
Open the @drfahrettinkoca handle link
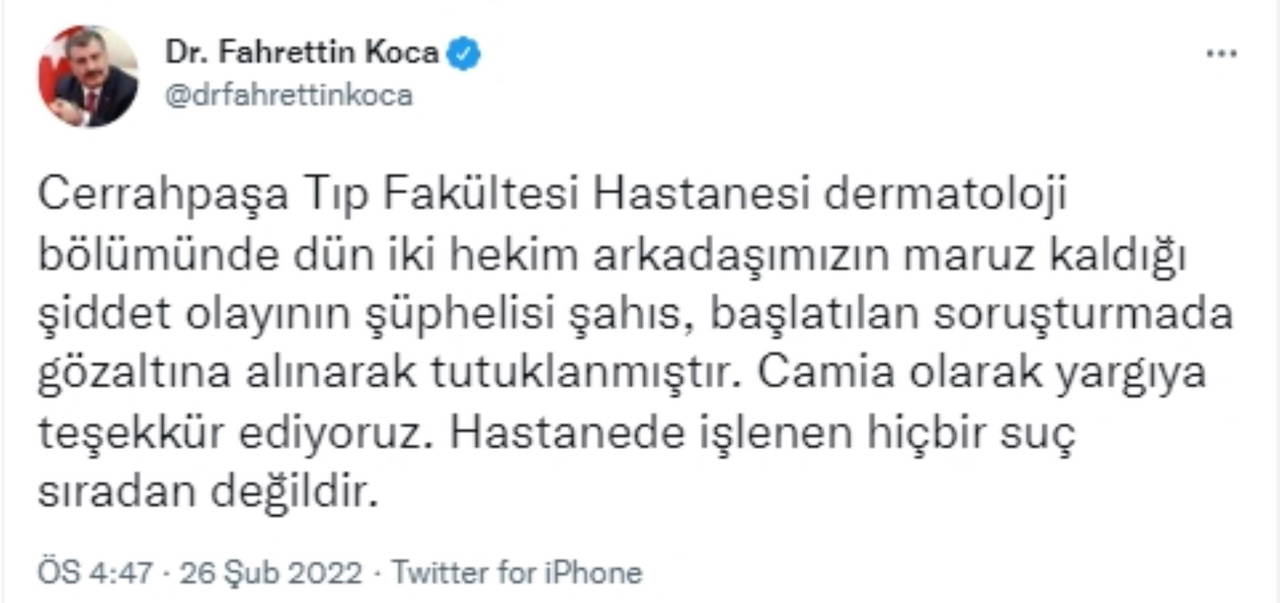click(x=287, y=96)
